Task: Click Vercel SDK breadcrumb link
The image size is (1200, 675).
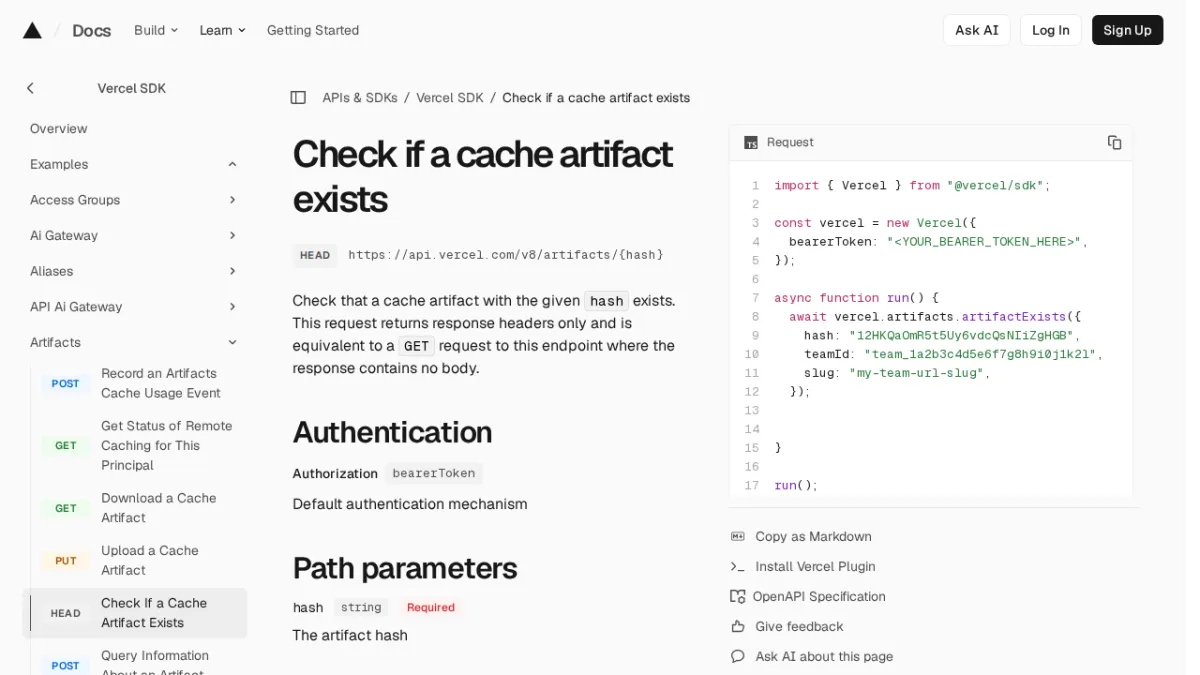Action: coord(450,97)
